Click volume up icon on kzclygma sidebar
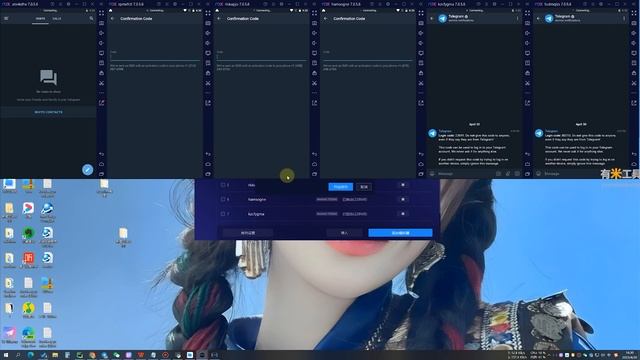640x360 pixels. coord(527,33)
